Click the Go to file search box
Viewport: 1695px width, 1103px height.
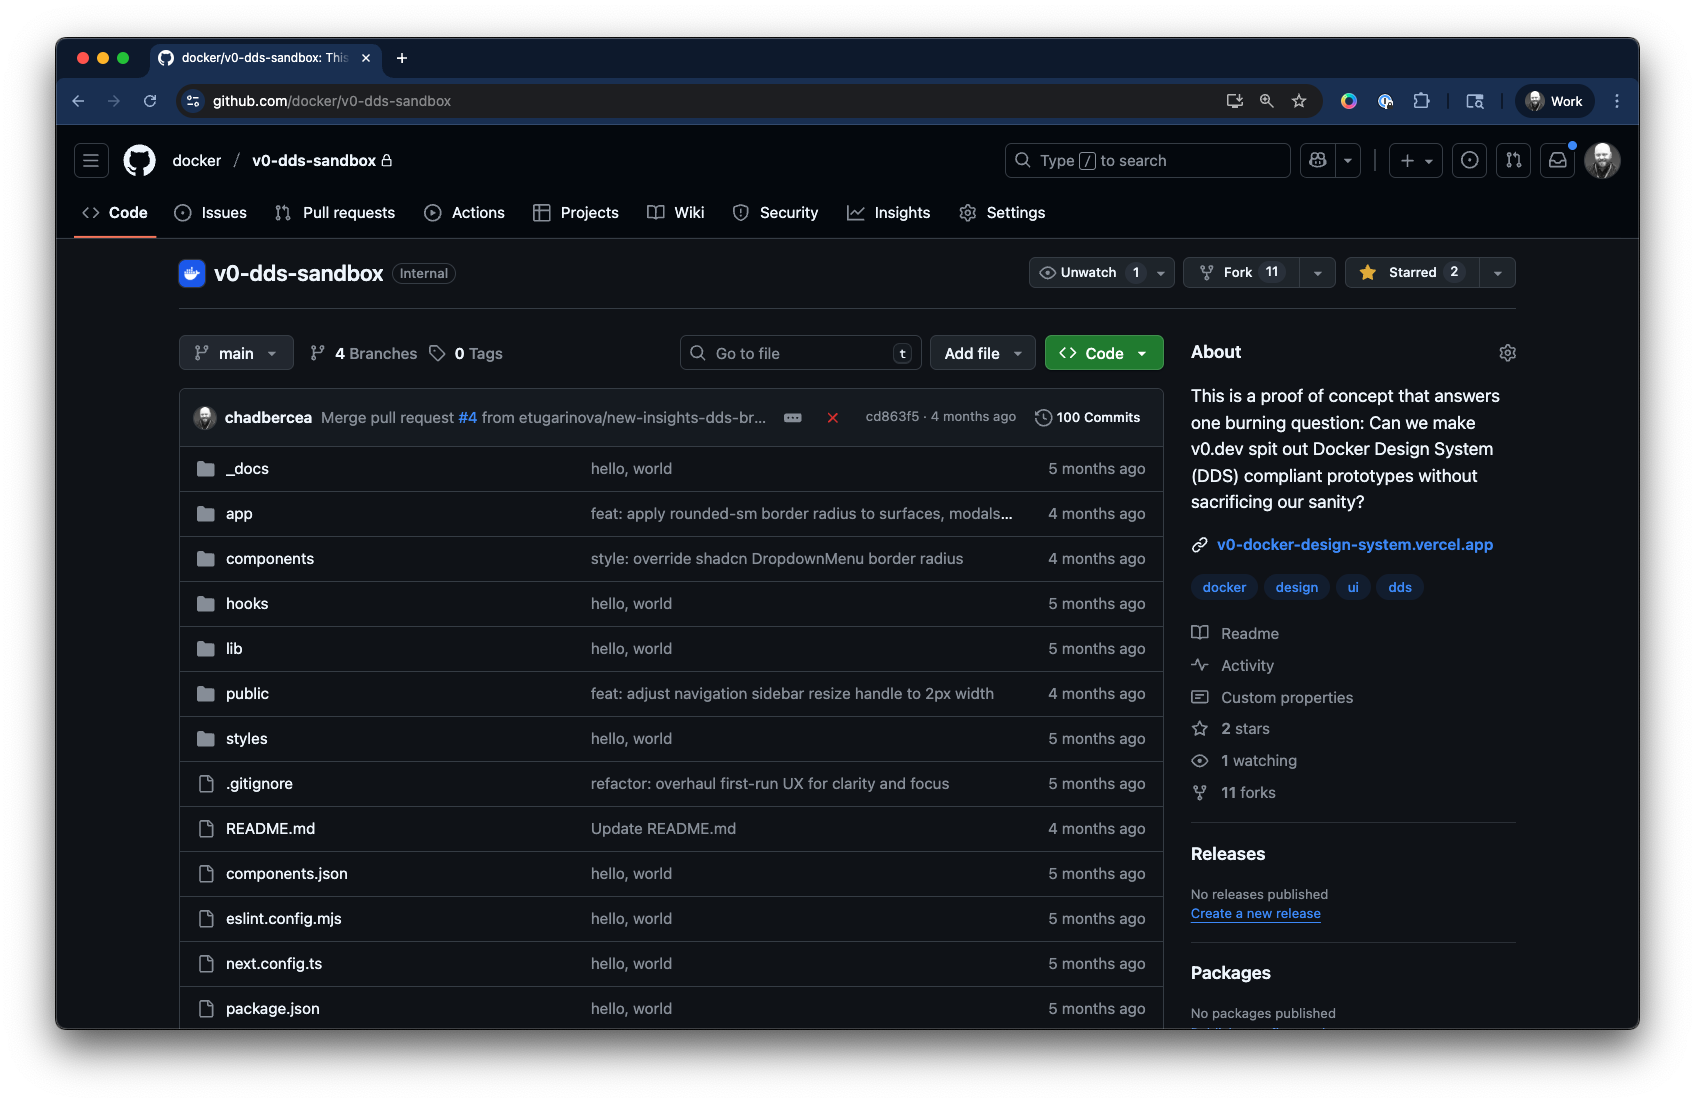point(799,352)
